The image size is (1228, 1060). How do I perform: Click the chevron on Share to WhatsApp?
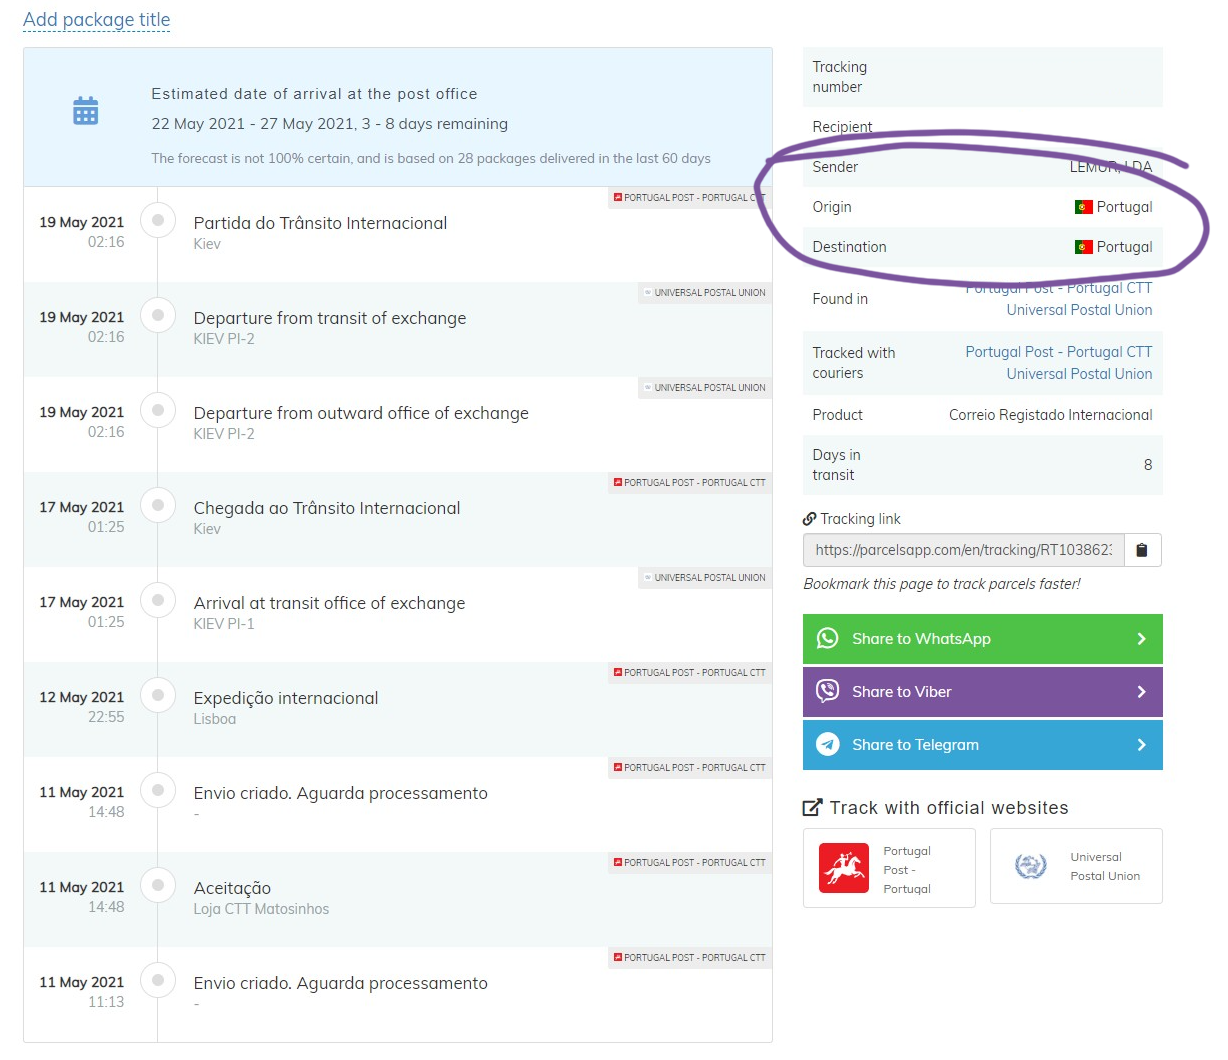(x=1141, y=639)
